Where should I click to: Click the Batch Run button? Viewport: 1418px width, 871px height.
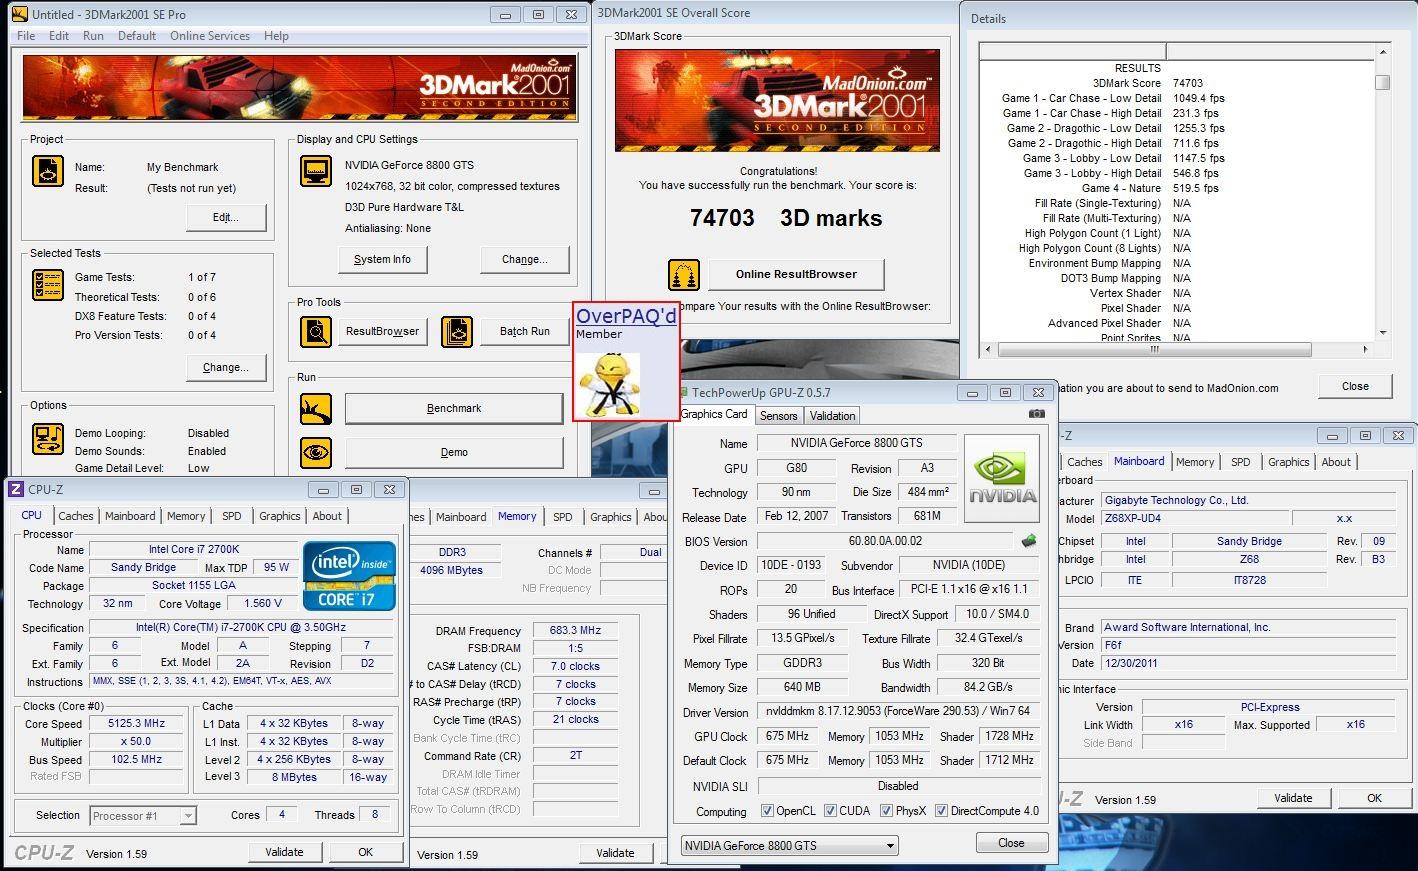point(525,331)
